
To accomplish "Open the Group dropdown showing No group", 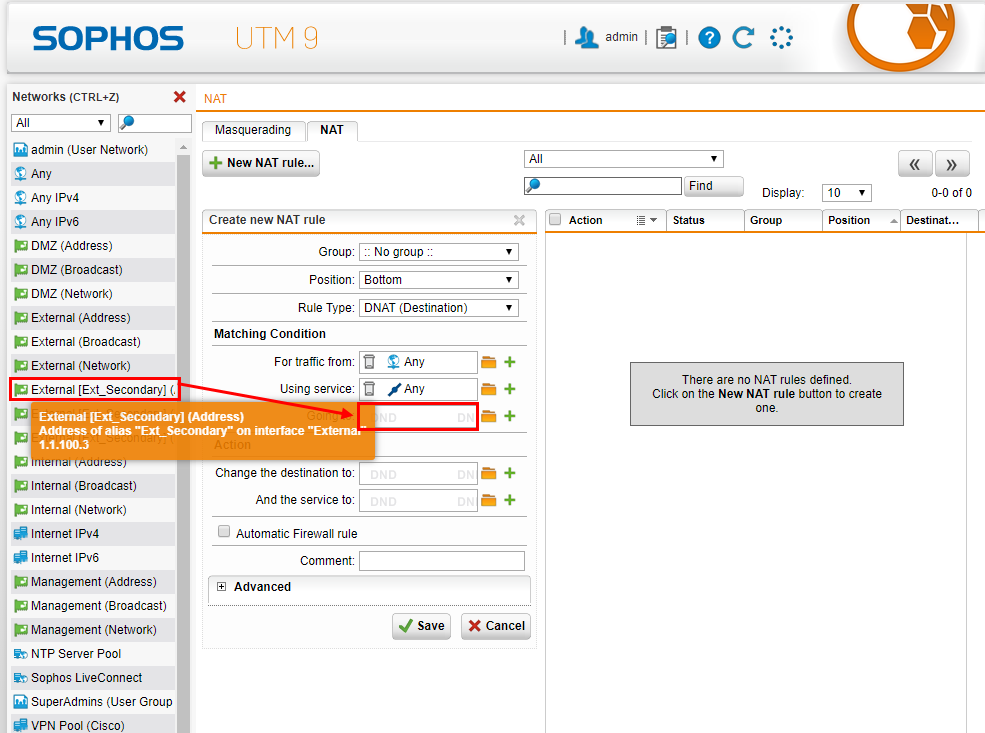I will point(438,252).
